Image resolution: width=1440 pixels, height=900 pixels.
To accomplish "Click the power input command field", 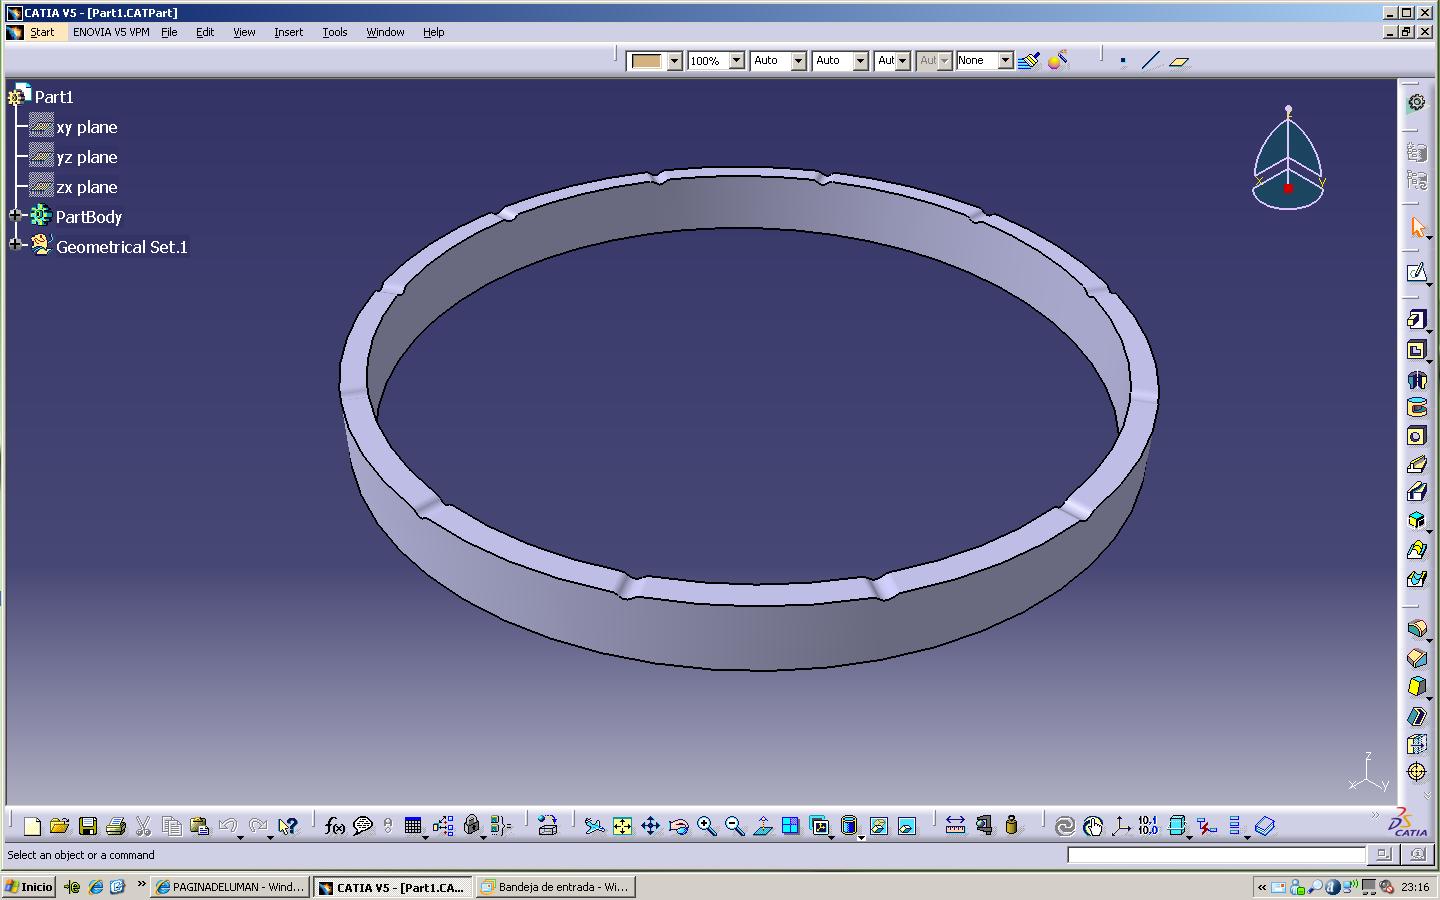I will pyautogui.click(x=1216, y=855).
